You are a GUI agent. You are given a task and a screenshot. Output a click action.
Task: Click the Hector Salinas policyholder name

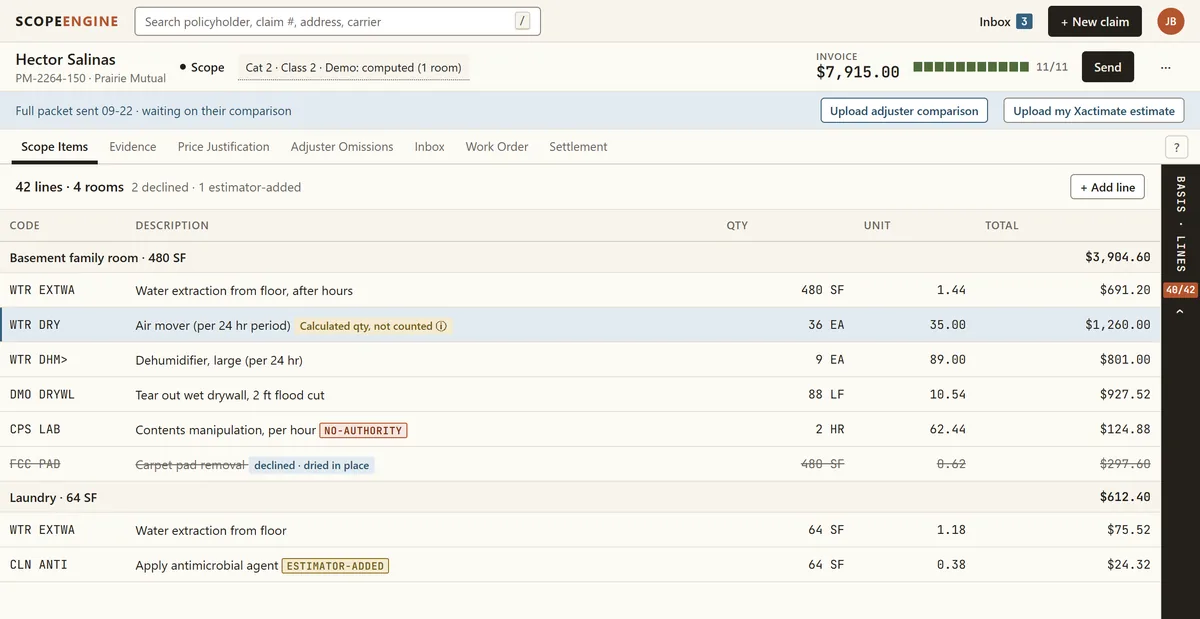pyautogui.click(x=65, y=59)
